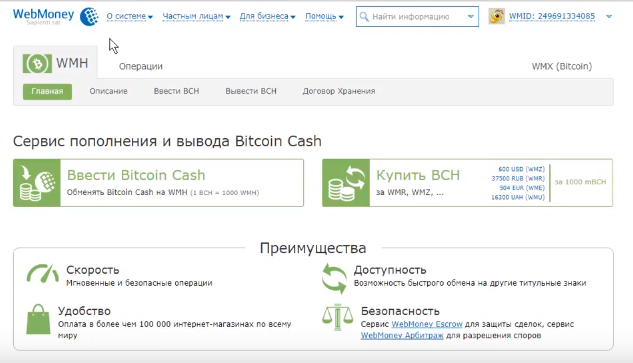633x363 pixels.
Task: Open the 'Частным лицам' dropdown menu
Action: [196, 17]
